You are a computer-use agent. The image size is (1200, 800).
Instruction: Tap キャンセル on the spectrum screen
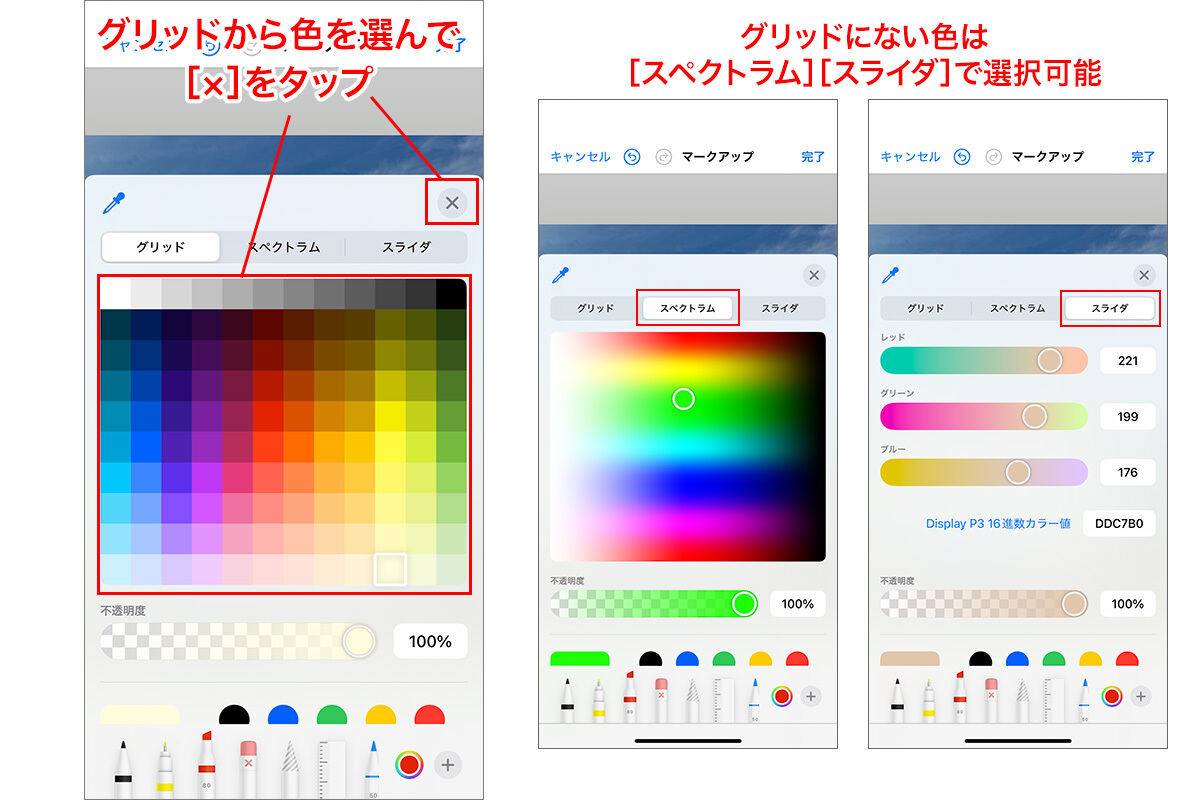pos(580,157)
